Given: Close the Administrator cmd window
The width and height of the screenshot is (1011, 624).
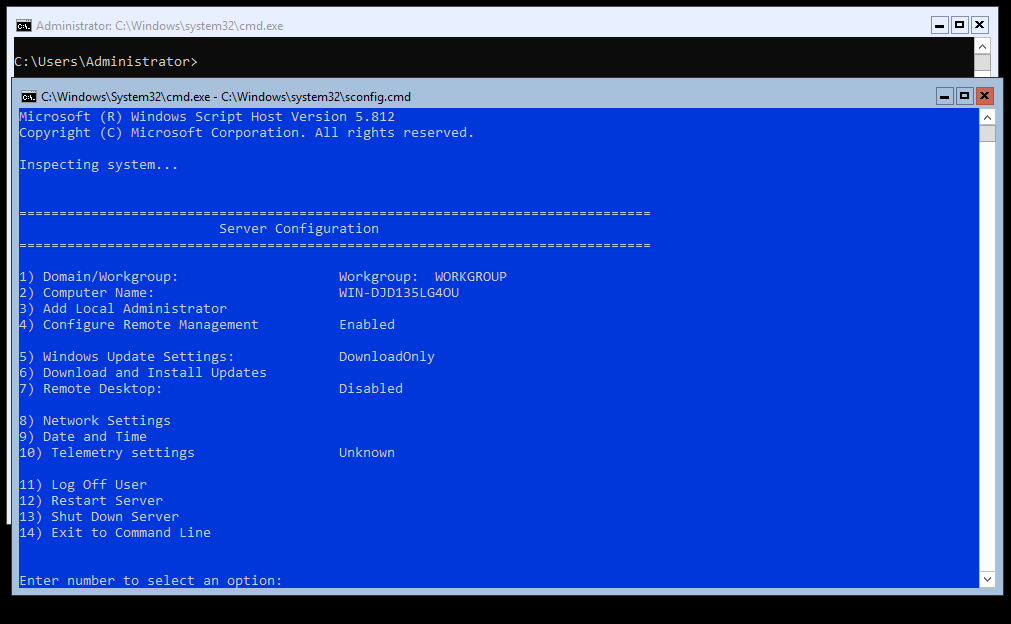Looking at the screenshot, I should point(979,25).
